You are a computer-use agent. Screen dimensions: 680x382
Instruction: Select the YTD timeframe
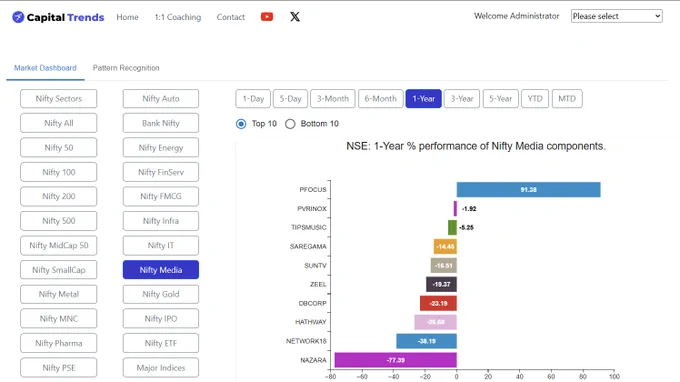535,99
